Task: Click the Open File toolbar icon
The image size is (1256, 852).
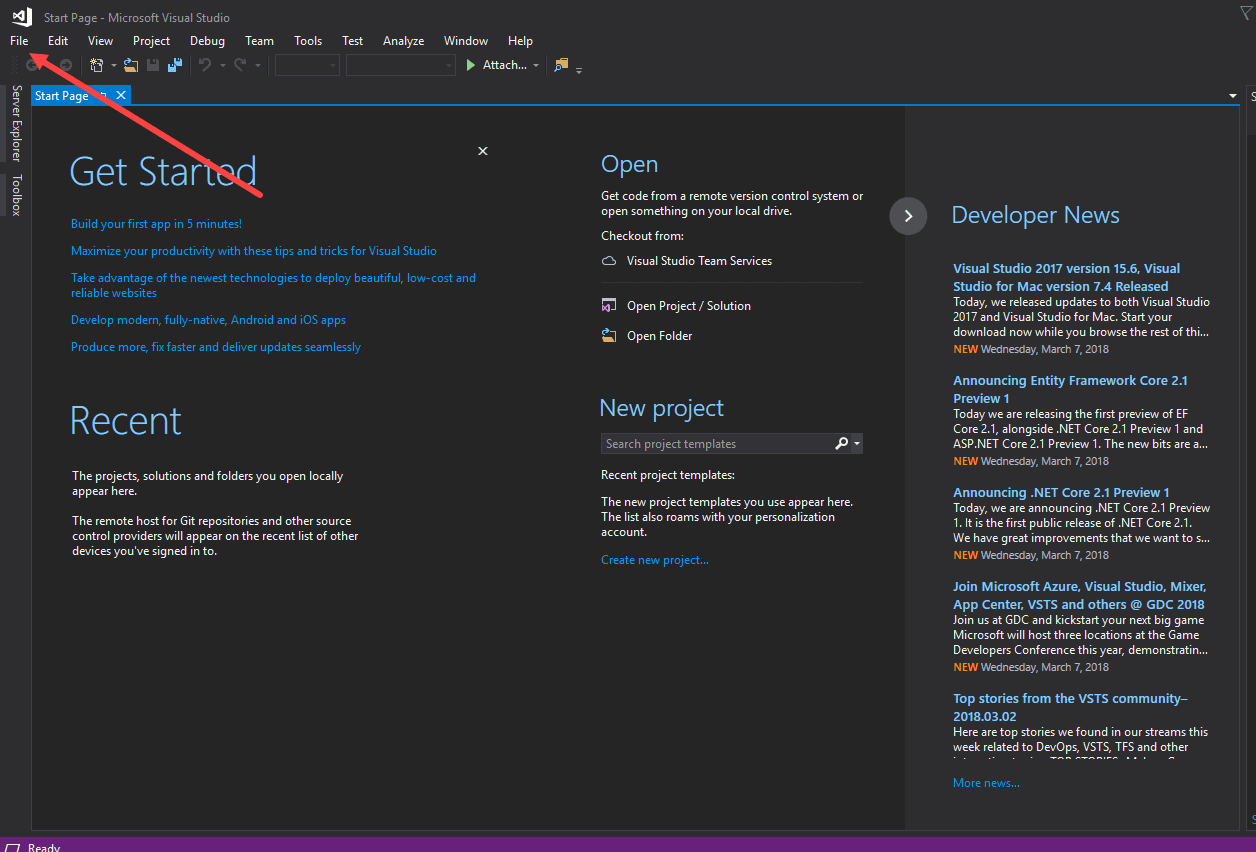Action: tap(131, 64)
